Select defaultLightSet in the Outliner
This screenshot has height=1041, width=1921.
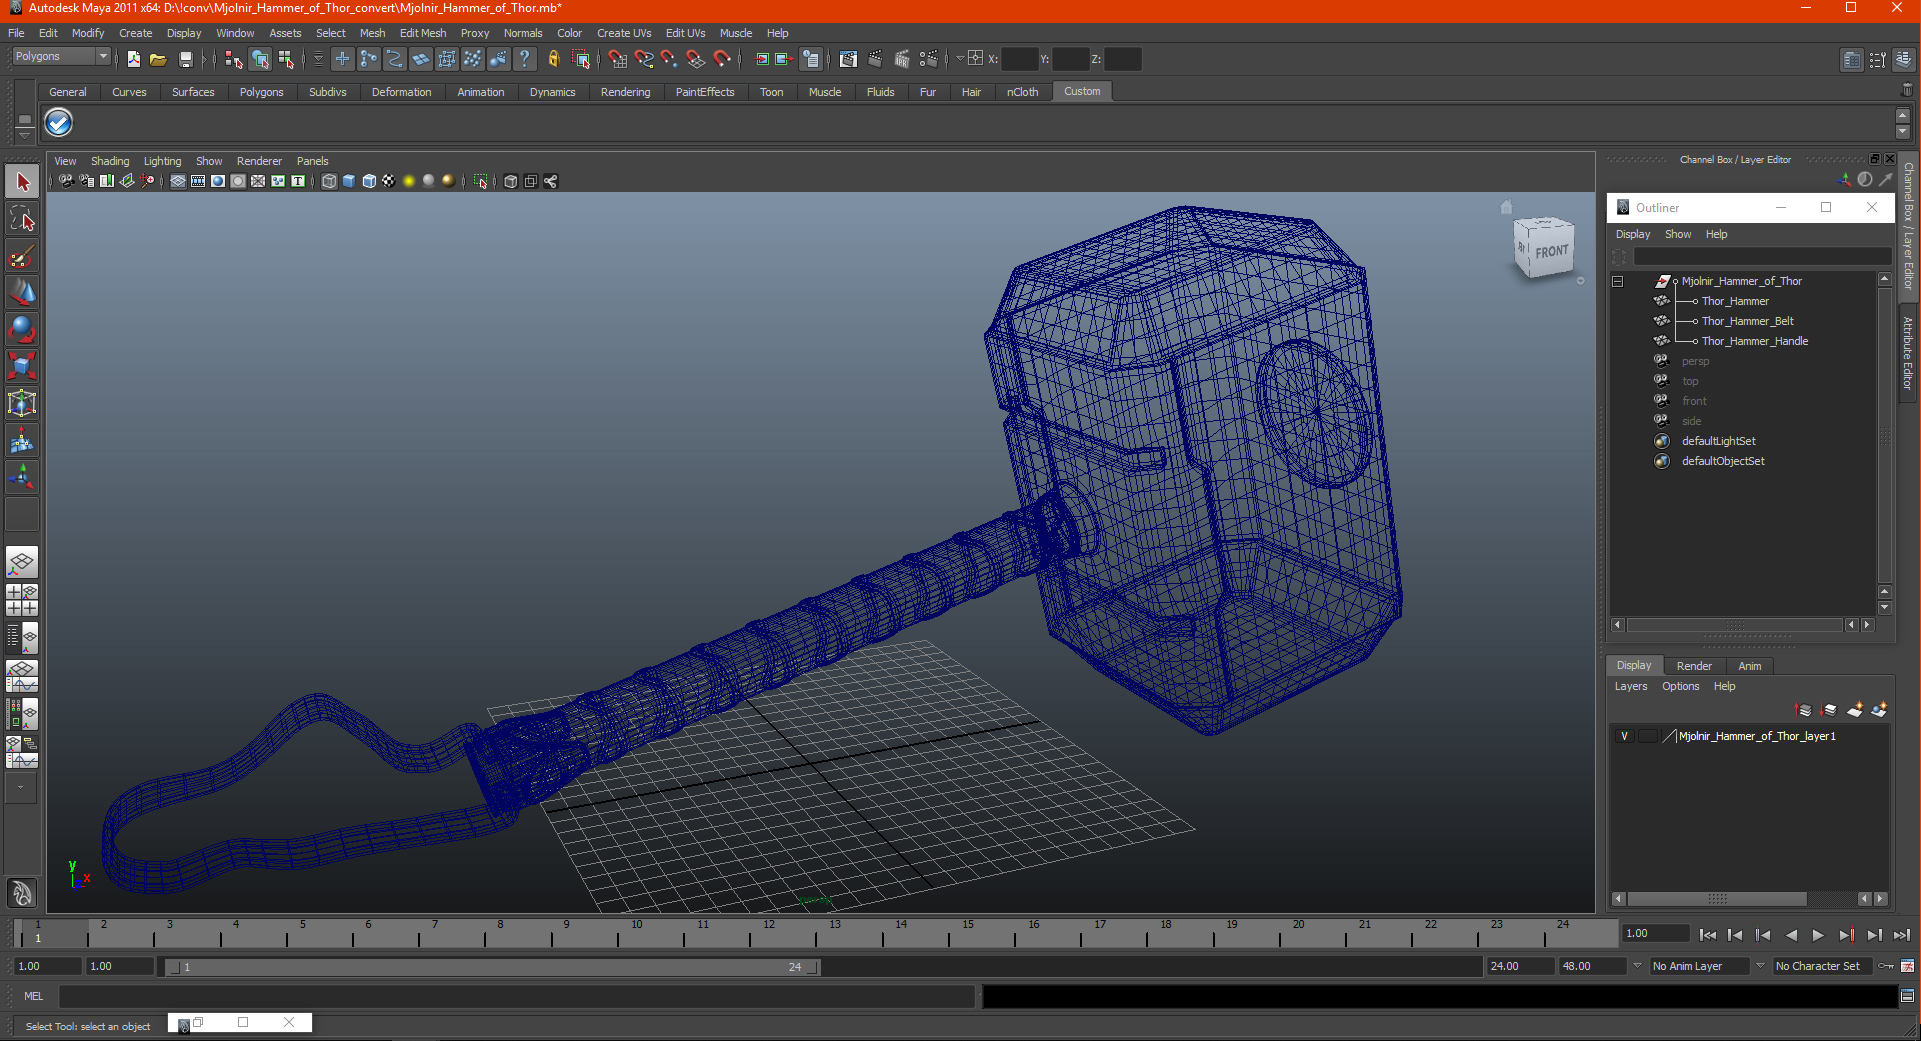coord(1718,441)
